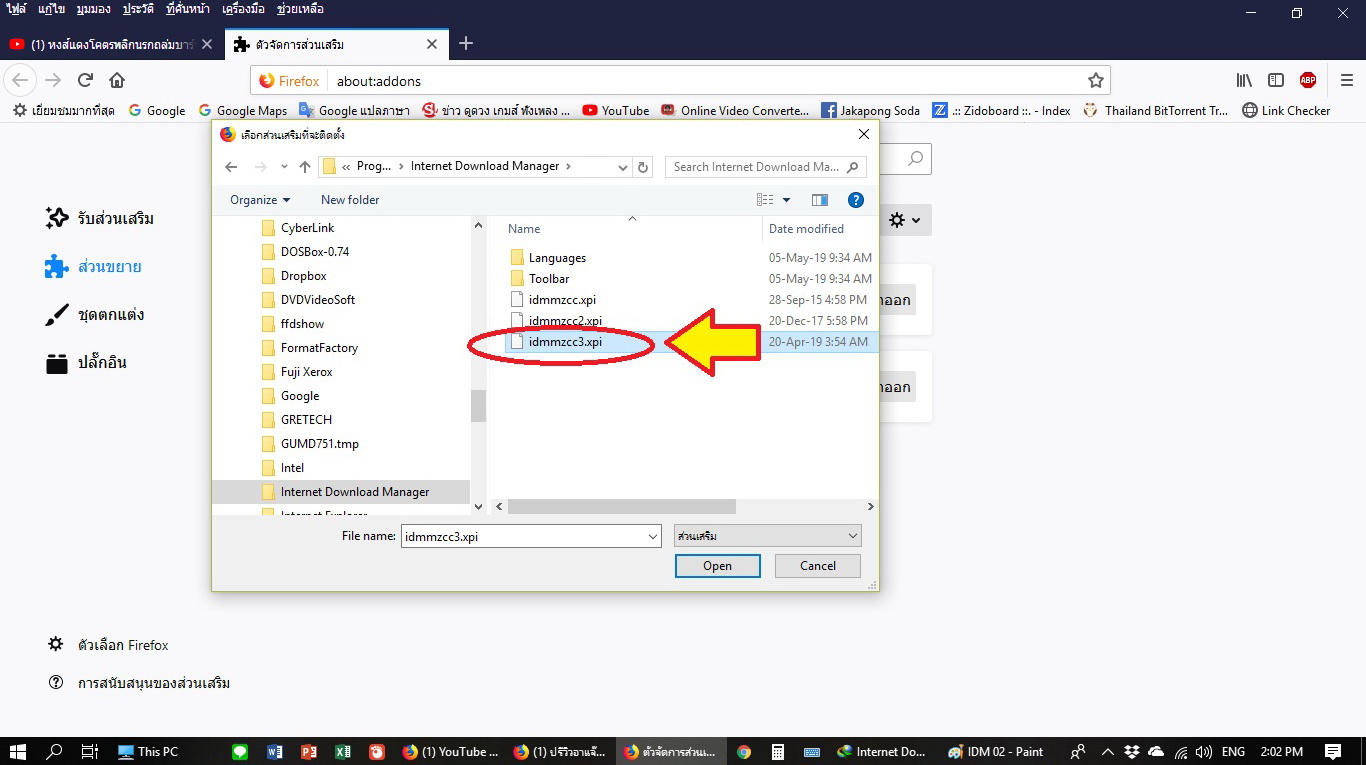Open รับส่วนเสริม in add-ons sidebar

100,219
